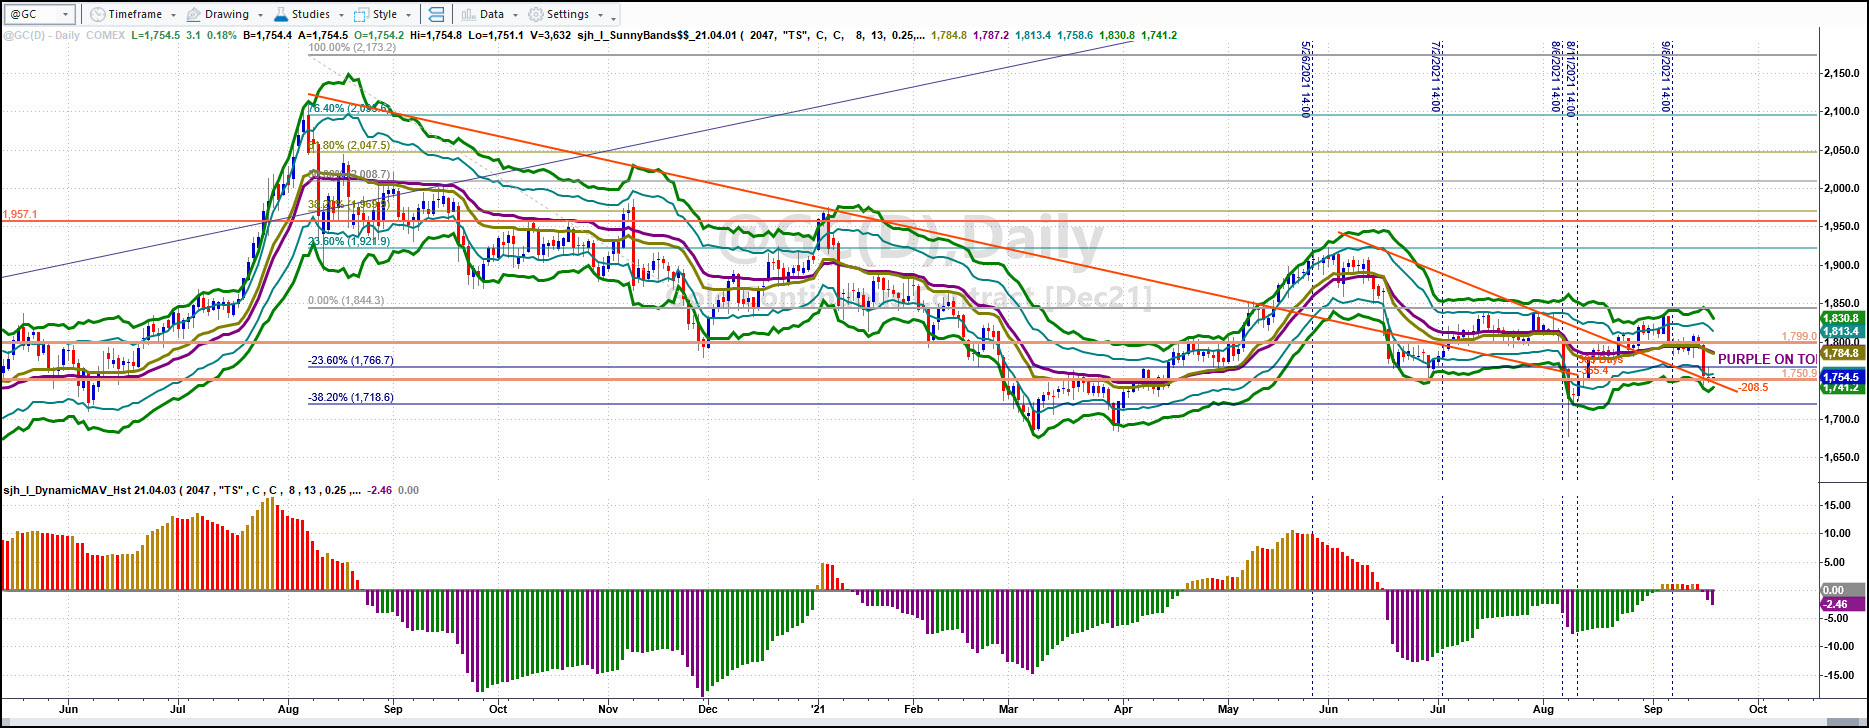Click the Apr date axis label
1869x728 pixels.
pos(1123,709)
